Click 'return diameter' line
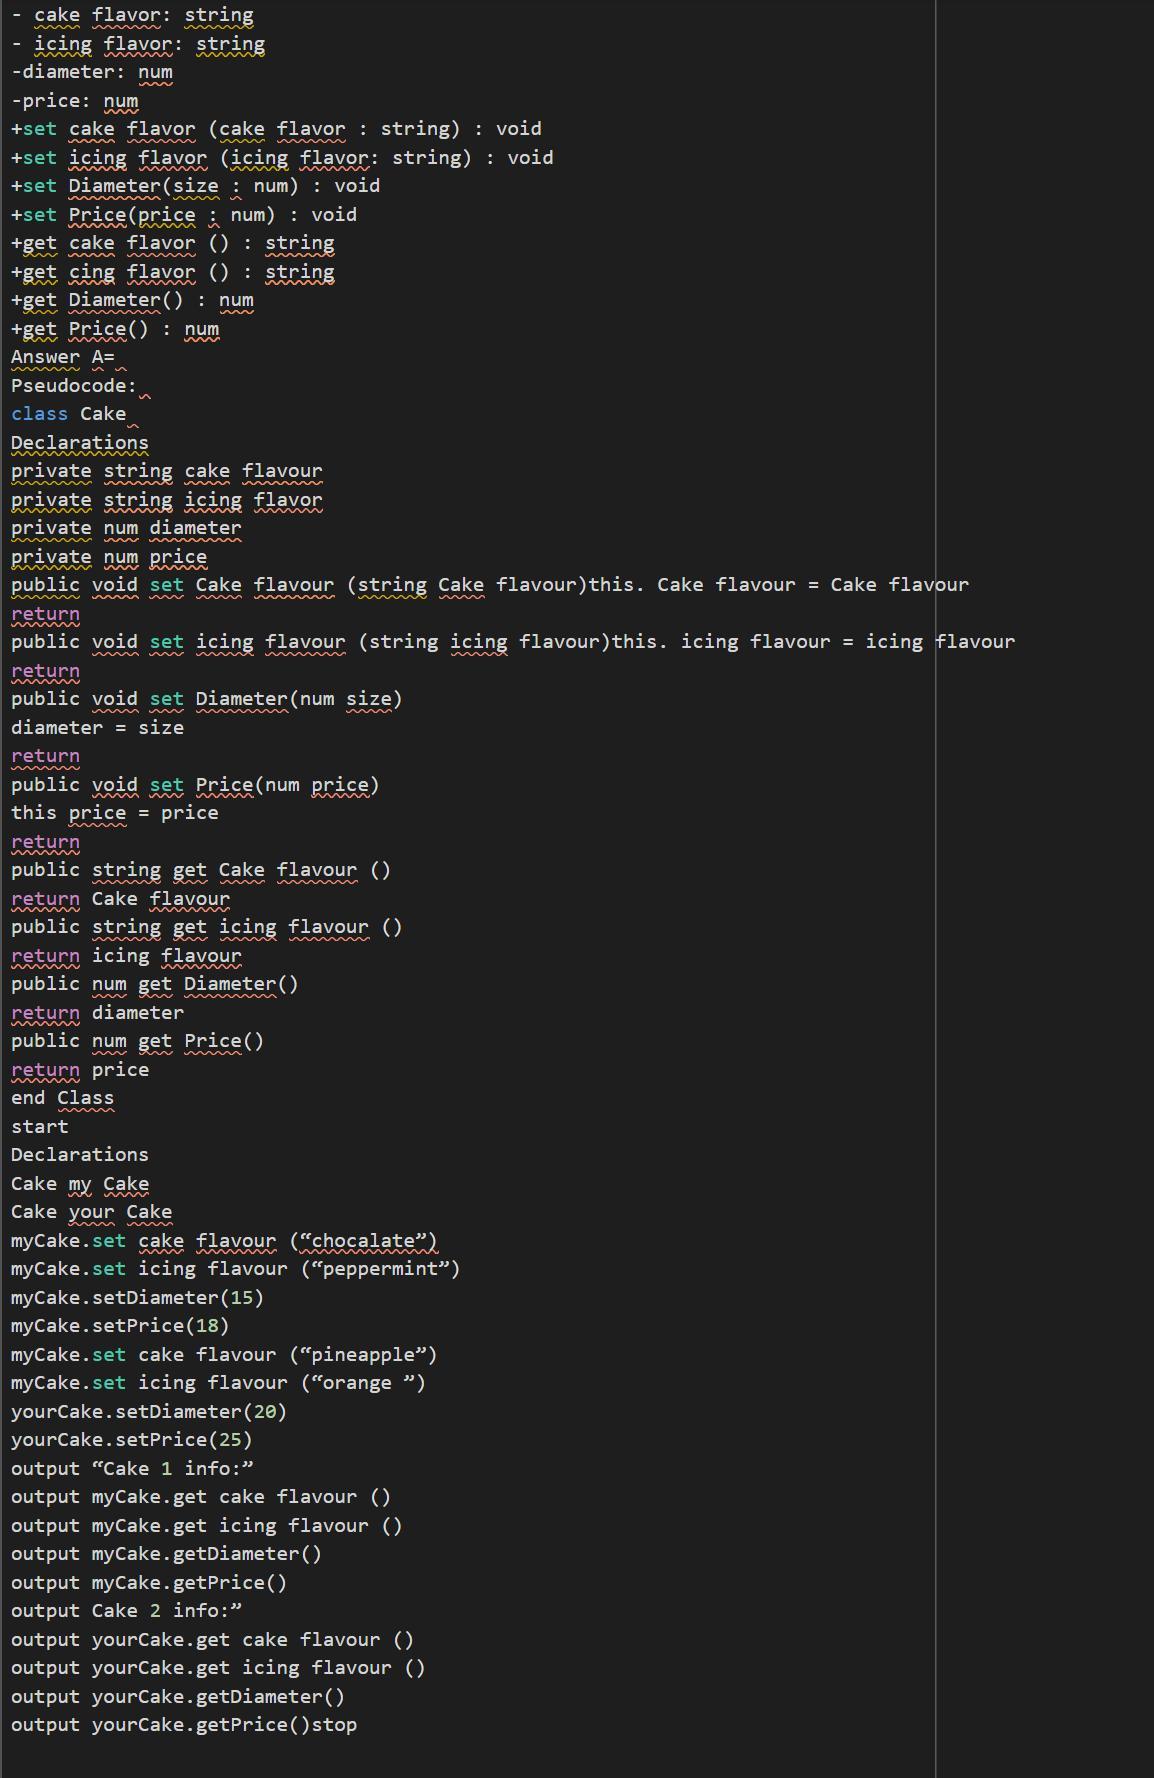Image resolution: width=1154 pixels, height=1778 pixels. click(x=98, y=1013)
